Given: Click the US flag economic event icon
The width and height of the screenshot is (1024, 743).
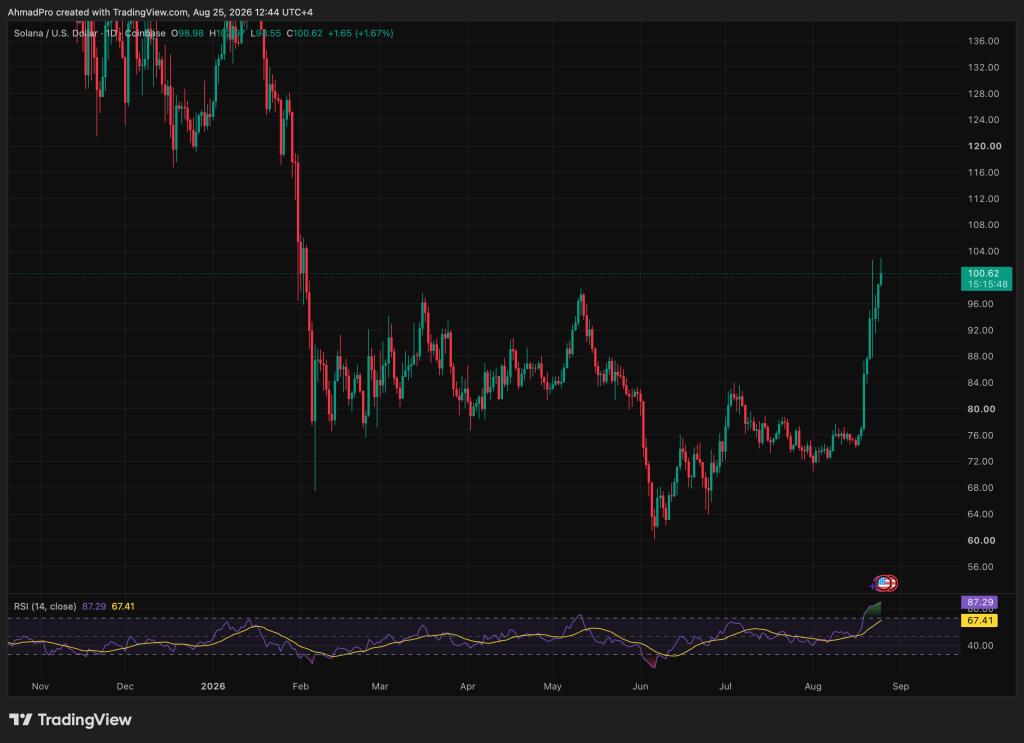Looking at the screenshot, I should pos(883,582).
